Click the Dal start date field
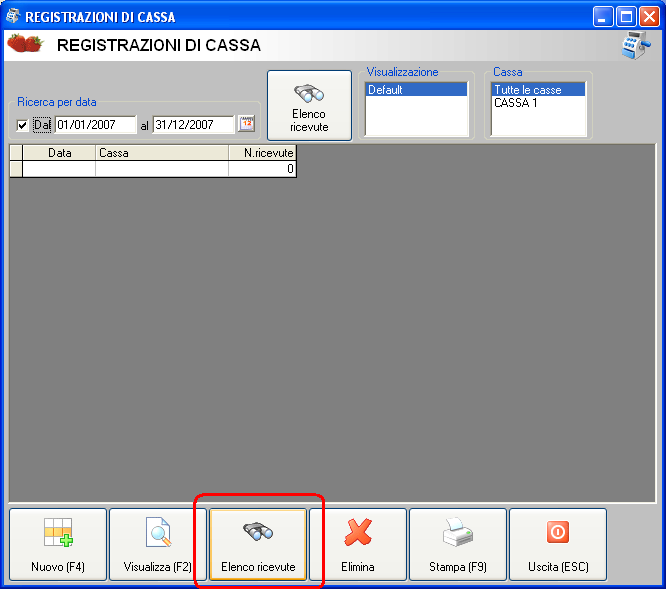 95,125
